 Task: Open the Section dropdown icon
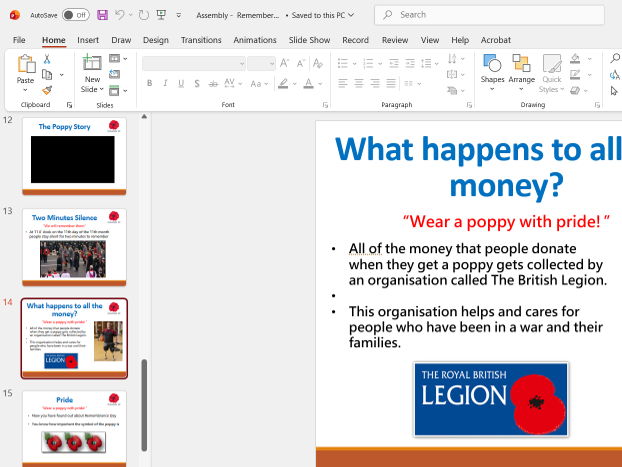[118, 90]
